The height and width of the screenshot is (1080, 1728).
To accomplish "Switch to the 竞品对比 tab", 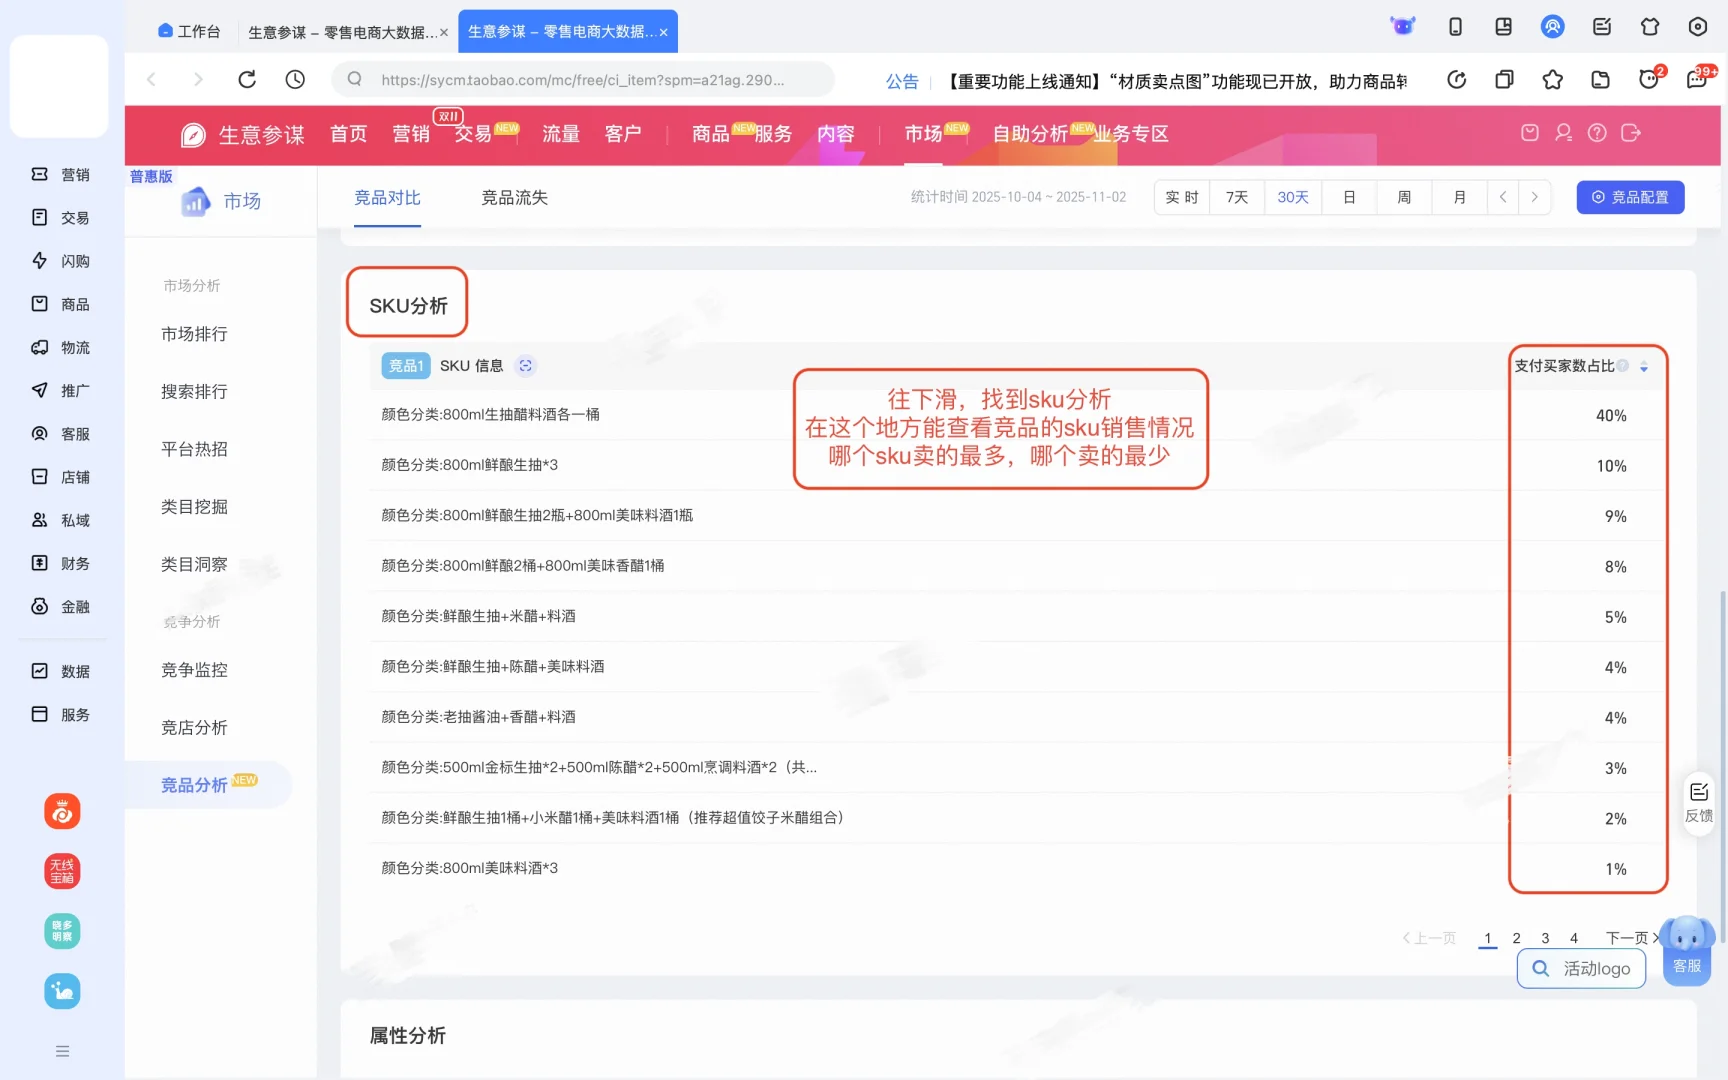I will click(x=388, y=198).
